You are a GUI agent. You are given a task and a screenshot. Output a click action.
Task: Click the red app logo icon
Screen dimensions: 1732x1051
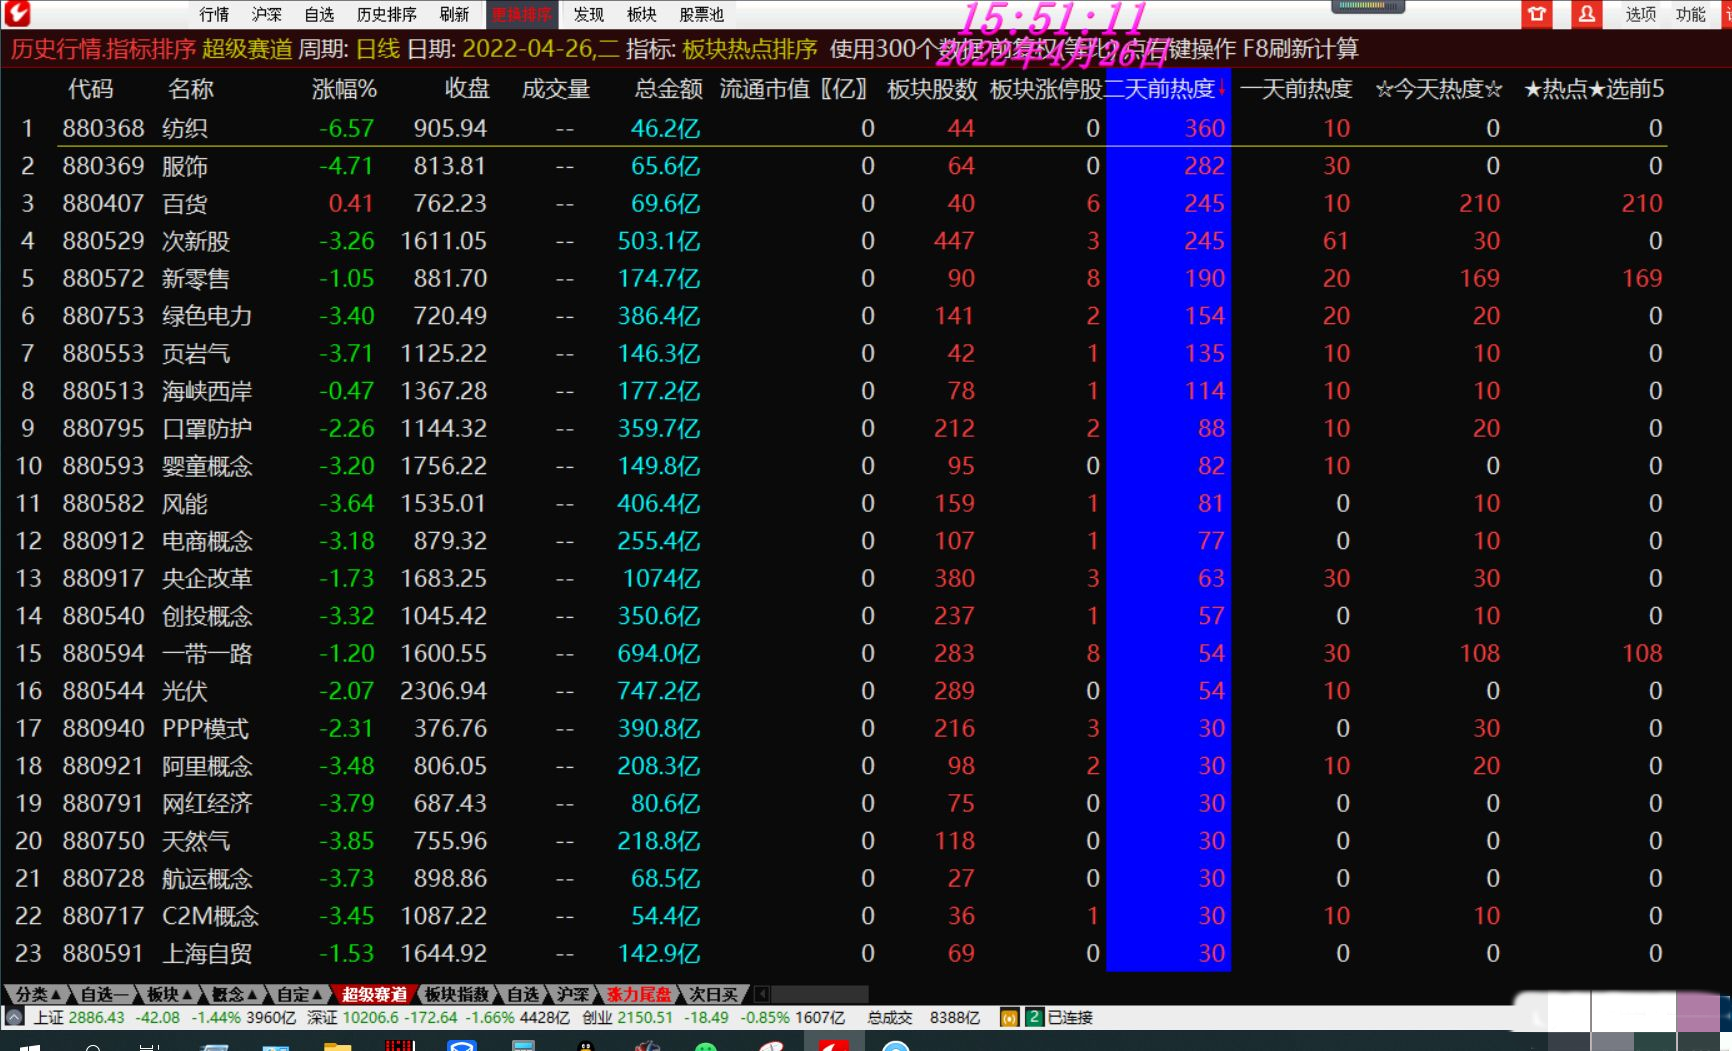point(18,13)
